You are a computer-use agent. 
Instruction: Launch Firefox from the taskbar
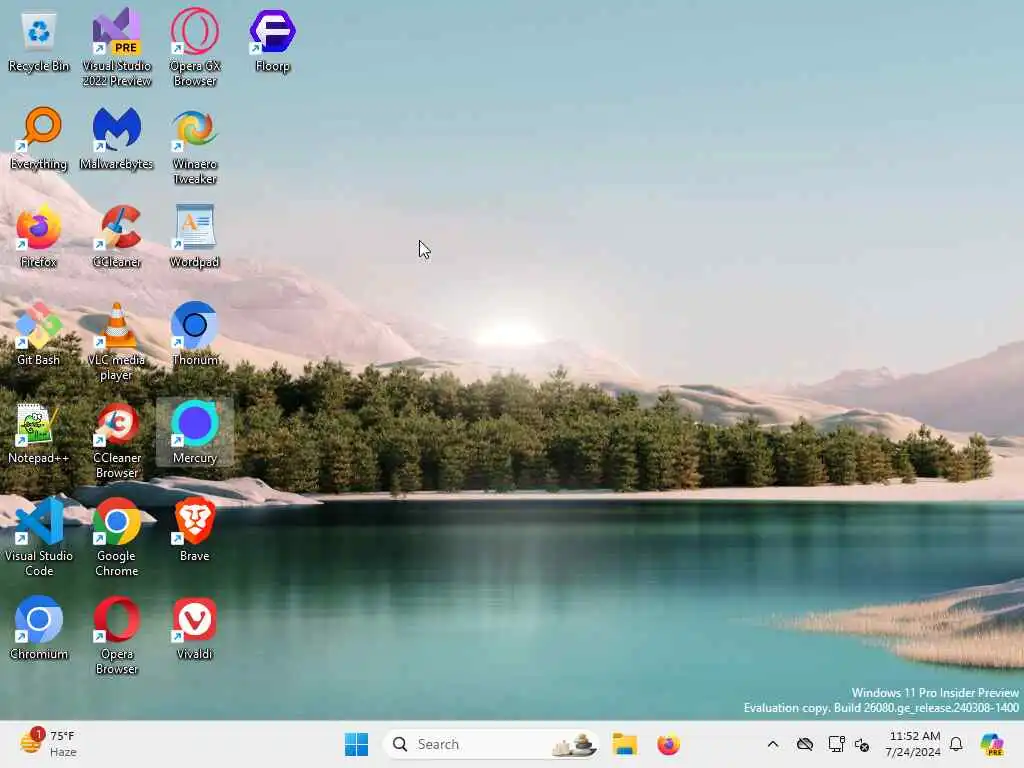point(668,744)
